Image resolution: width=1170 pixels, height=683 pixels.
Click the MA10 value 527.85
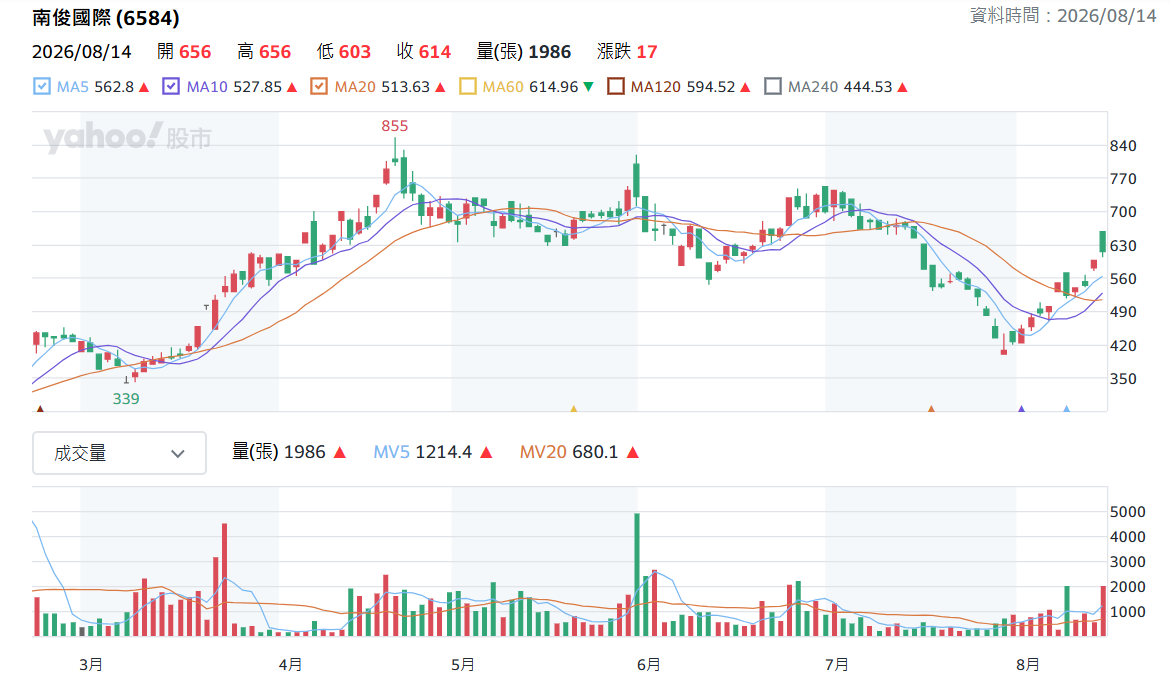click(257, 87)
